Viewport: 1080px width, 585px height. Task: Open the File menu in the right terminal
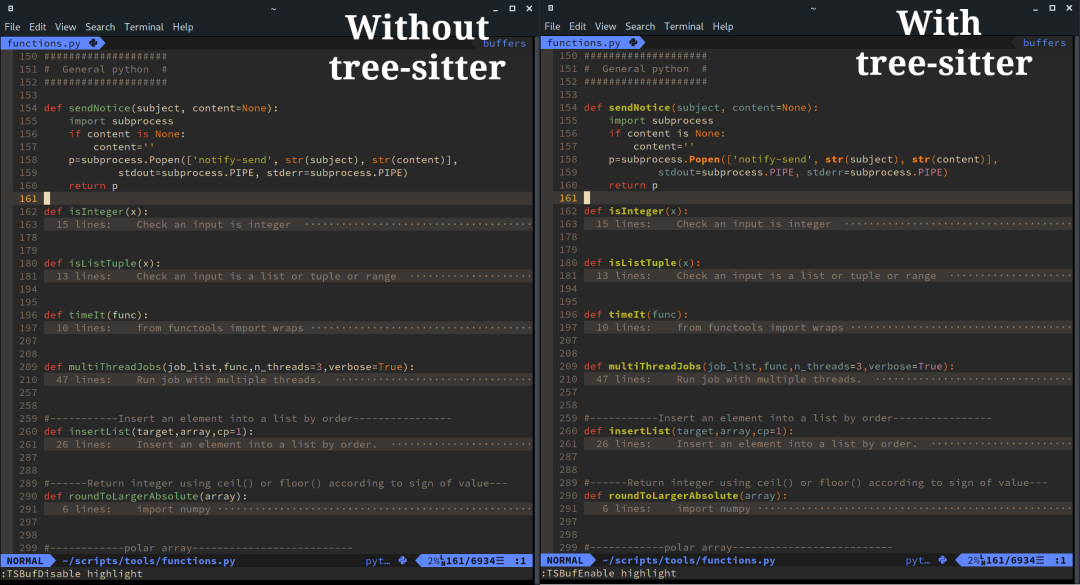coord(552,26)
